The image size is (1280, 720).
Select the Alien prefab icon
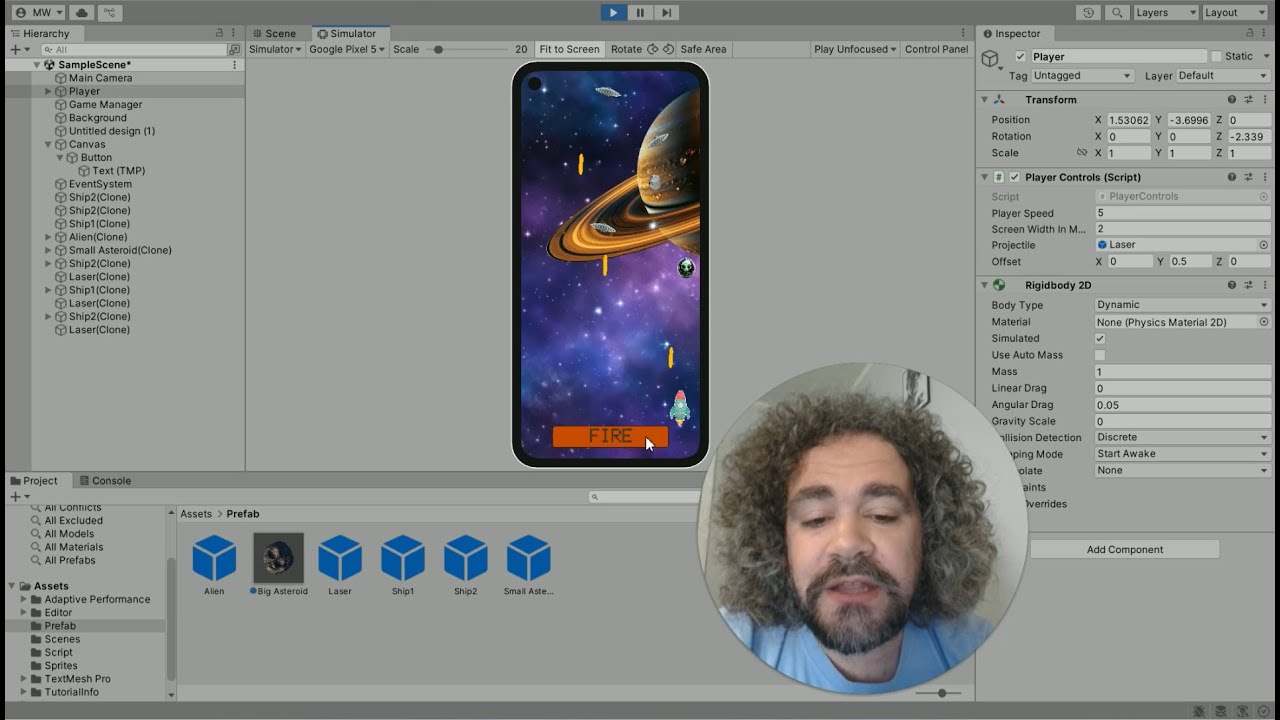tap(214, 558)
